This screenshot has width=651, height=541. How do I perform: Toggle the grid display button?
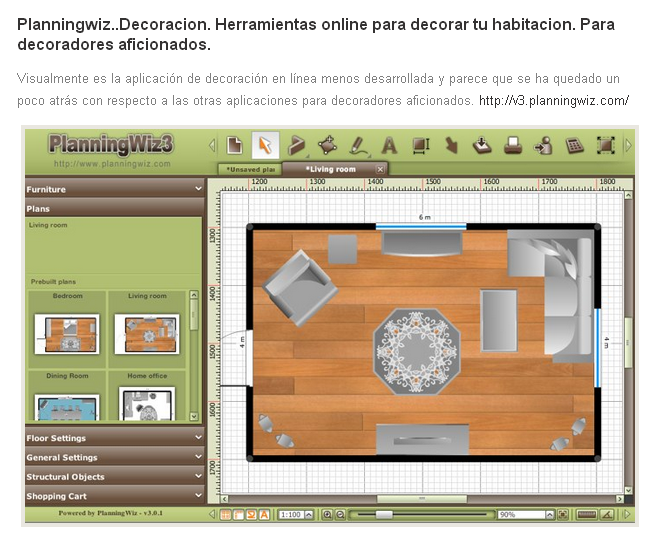tap(225, 515)
